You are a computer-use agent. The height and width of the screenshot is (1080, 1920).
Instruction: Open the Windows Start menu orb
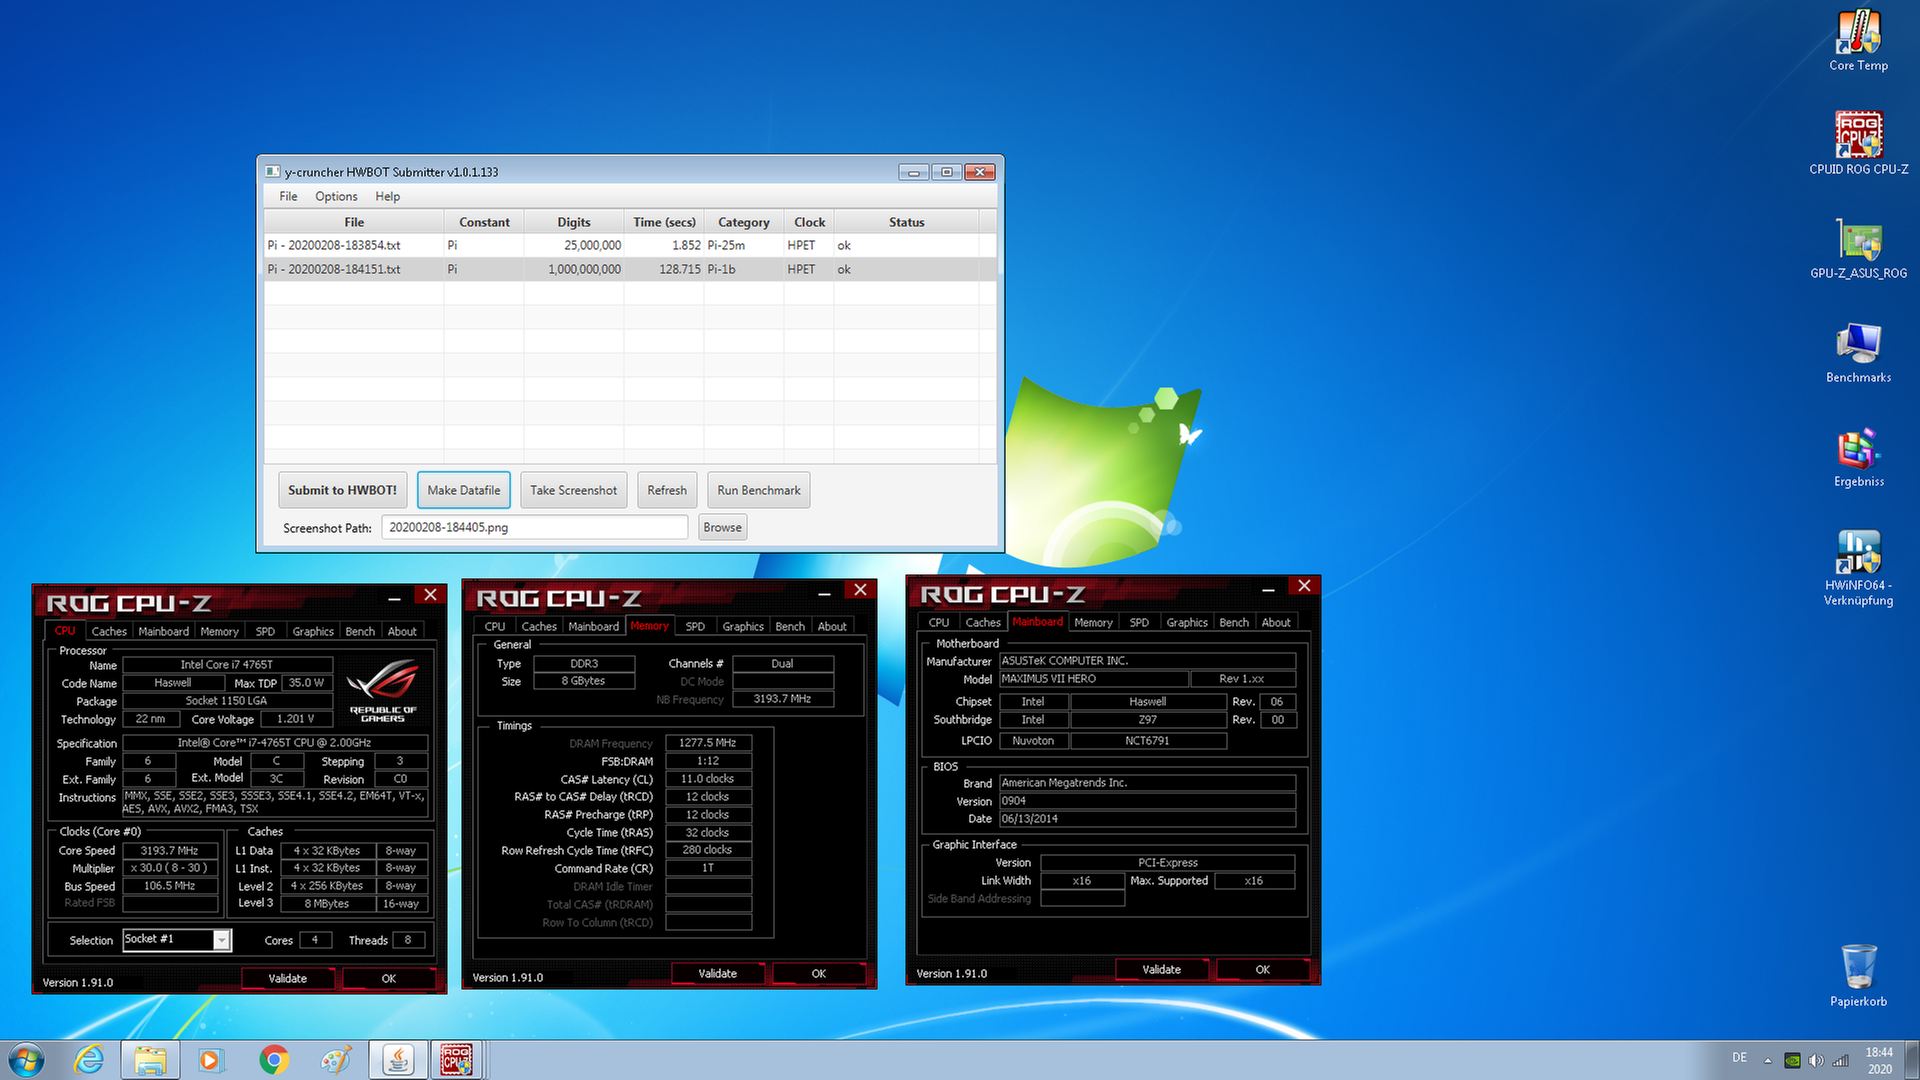pos(27,1060)
